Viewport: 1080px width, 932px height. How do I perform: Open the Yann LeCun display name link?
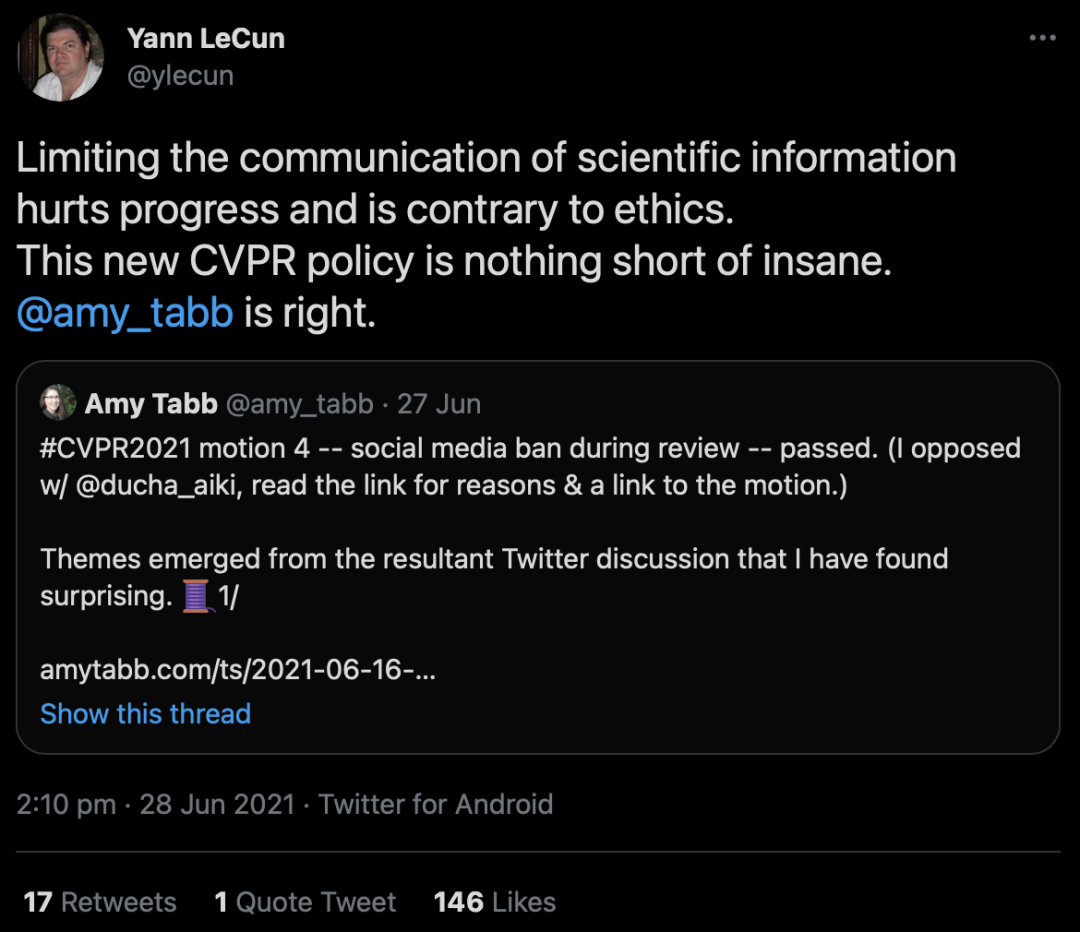(x=205, y=39)
